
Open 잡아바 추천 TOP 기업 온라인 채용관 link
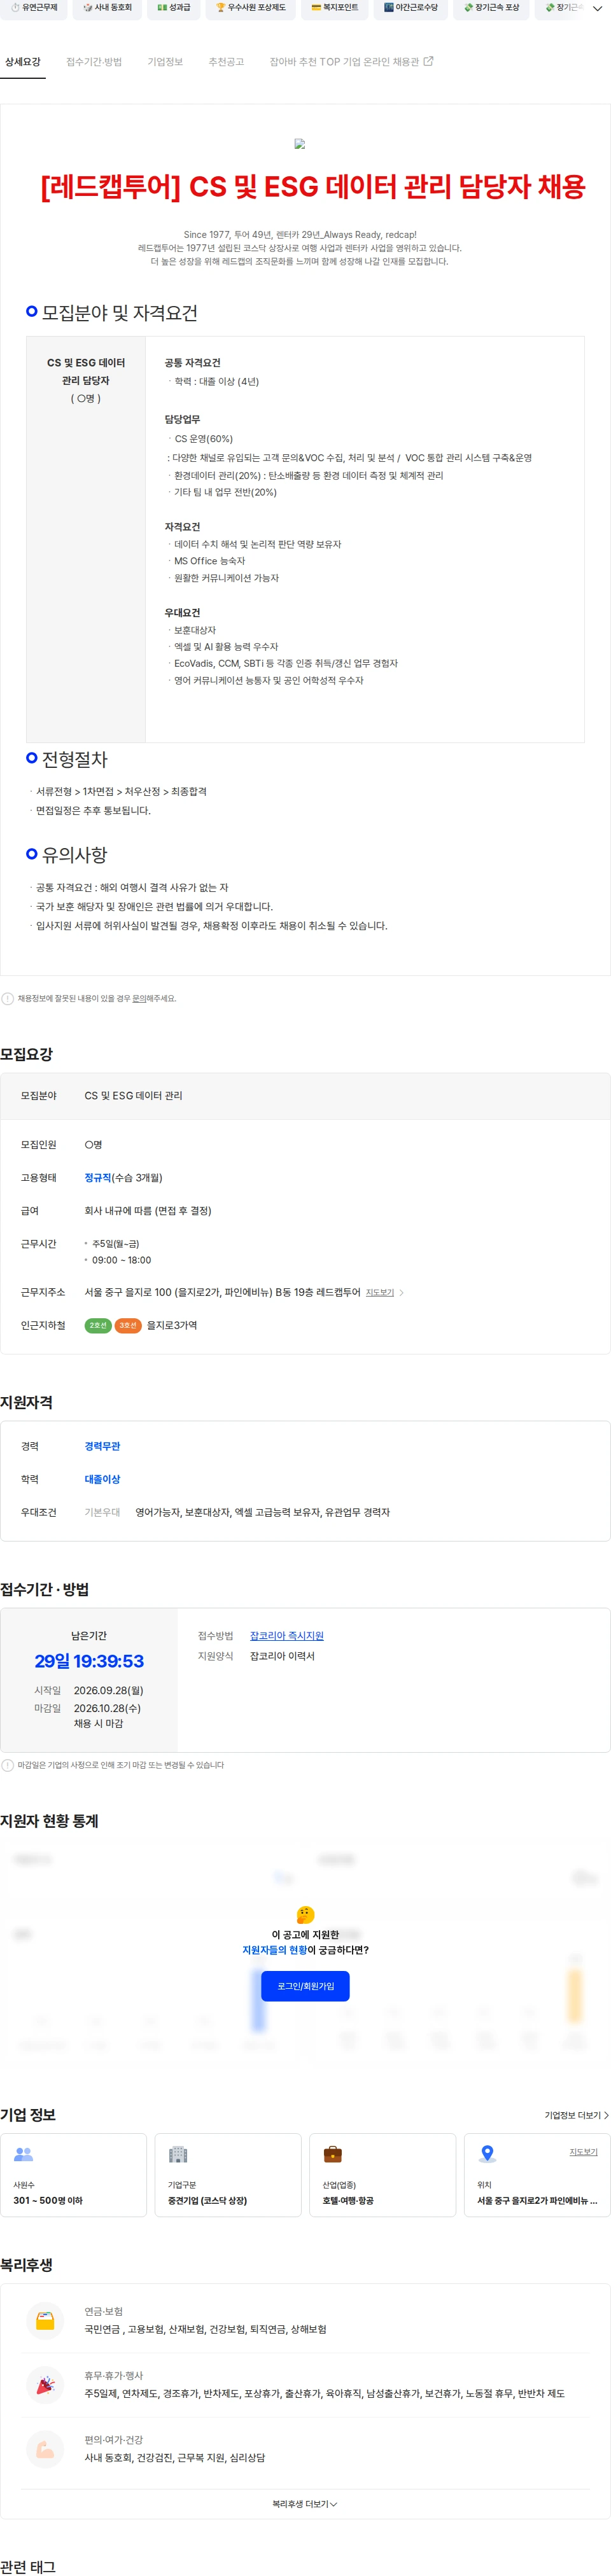(351, 62)
